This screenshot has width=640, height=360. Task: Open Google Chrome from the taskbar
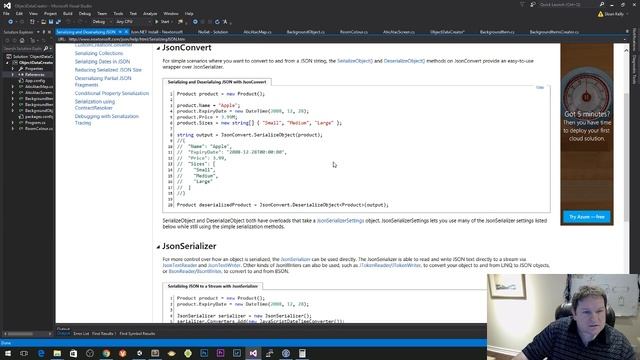(x=106, y=353)
